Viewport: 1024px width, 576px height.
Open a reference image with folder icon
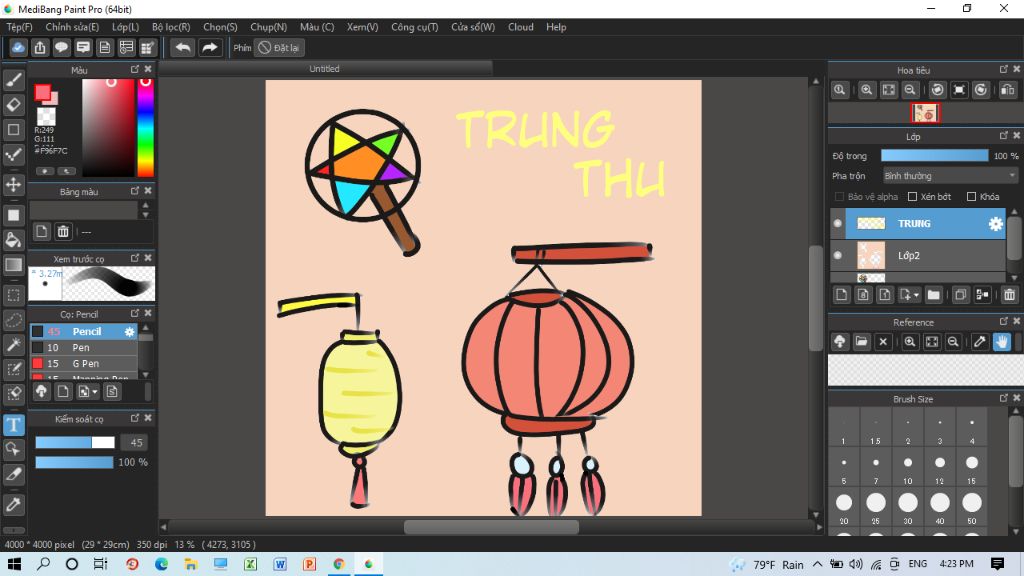point(861,342)
